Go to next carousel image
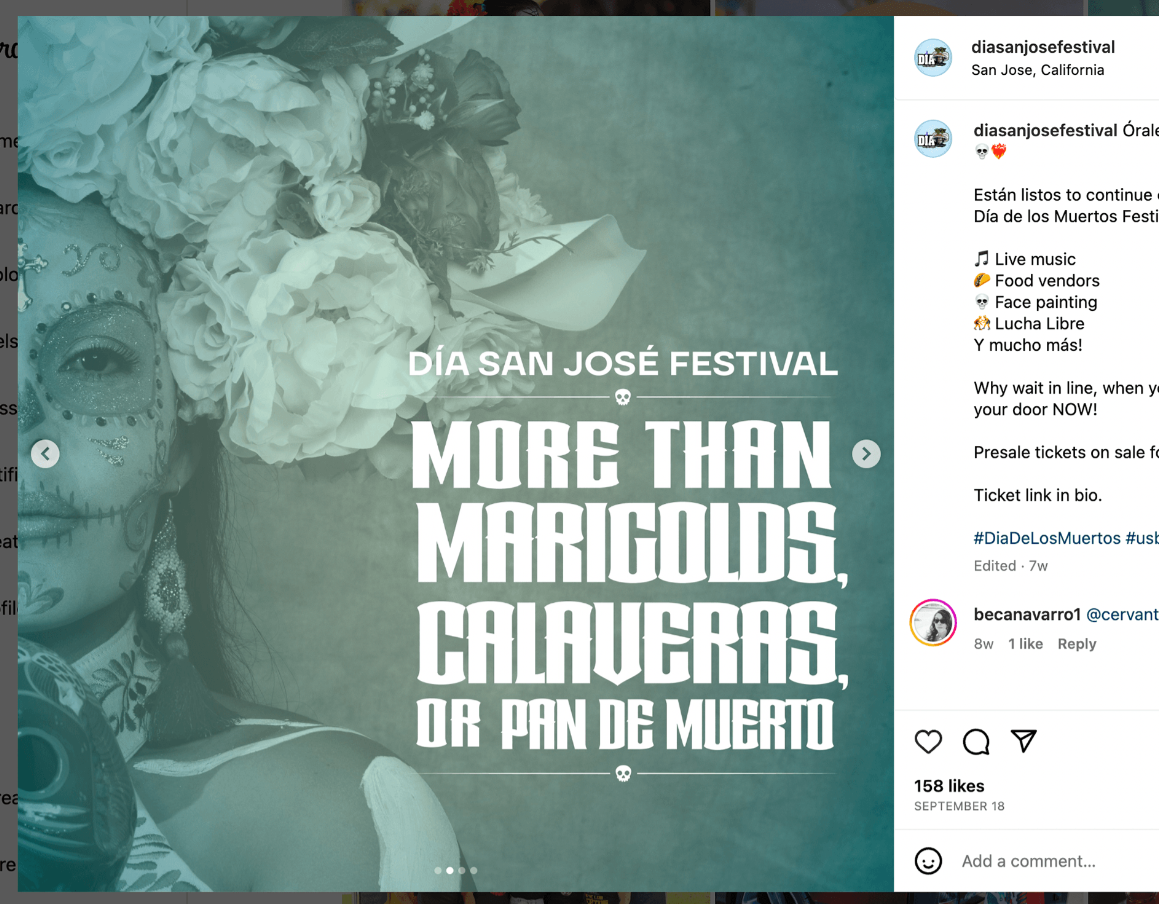 pos(866,453)
